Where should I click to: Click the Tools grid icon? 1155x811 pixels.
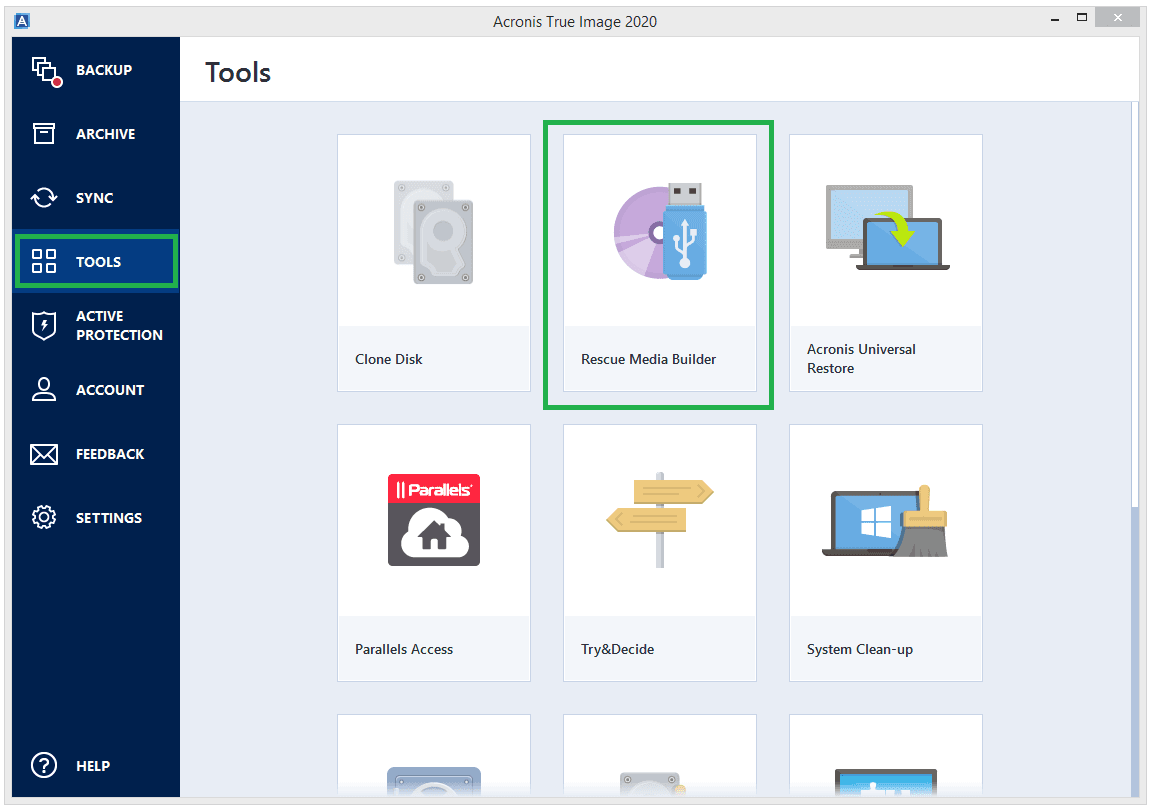(x=44, y=261)
